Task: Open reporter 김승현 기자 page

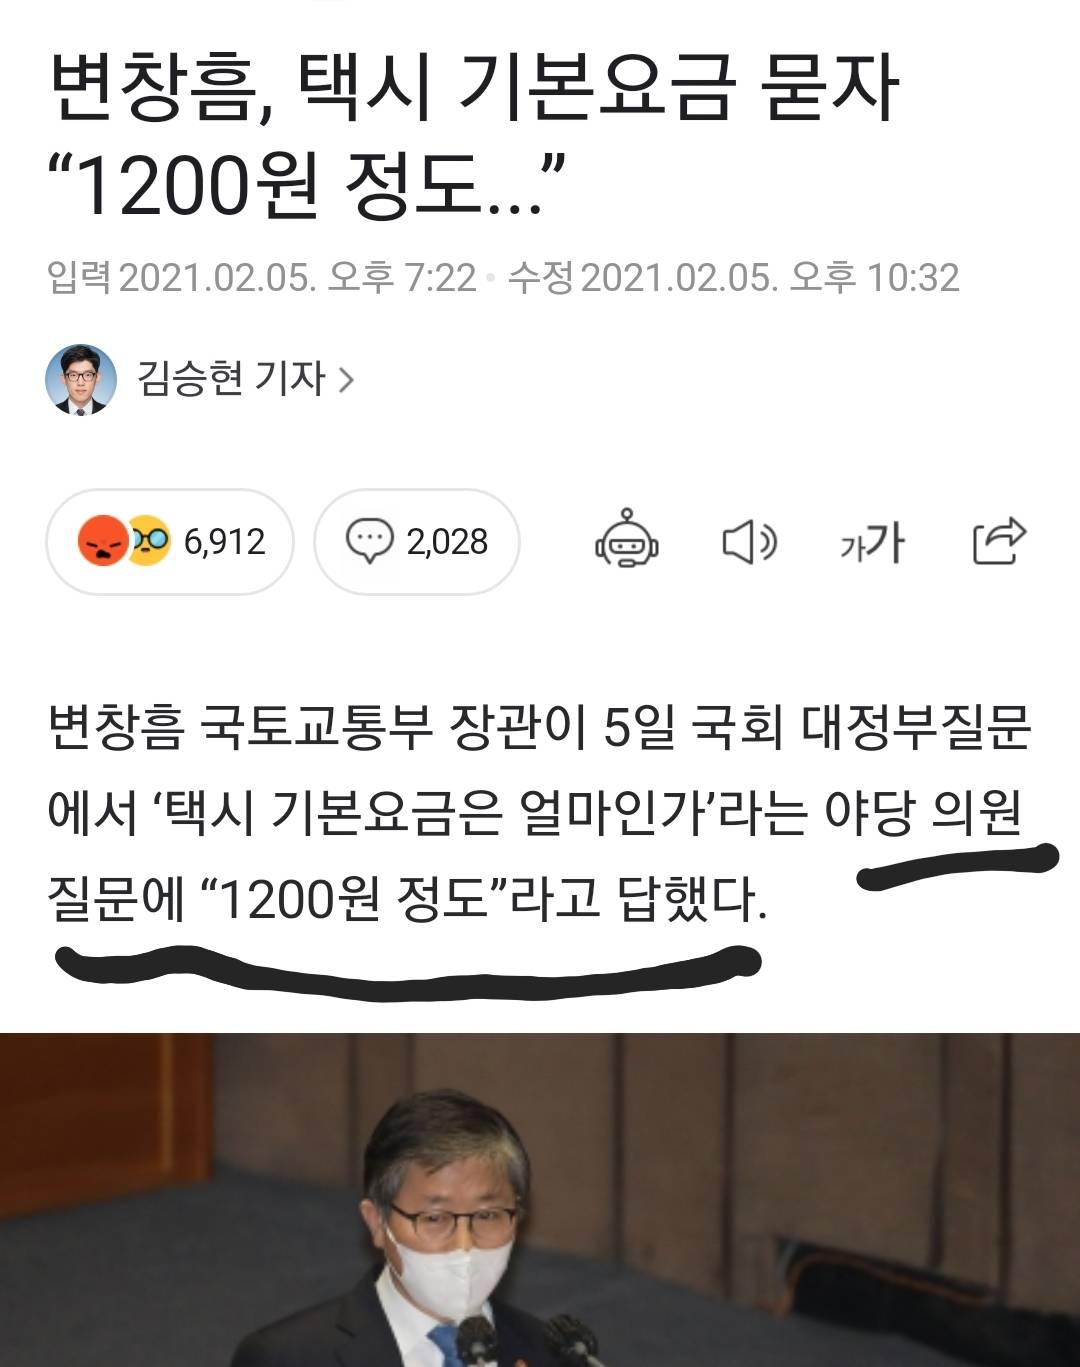Action: pyautogui.click(x=231, y=379)
